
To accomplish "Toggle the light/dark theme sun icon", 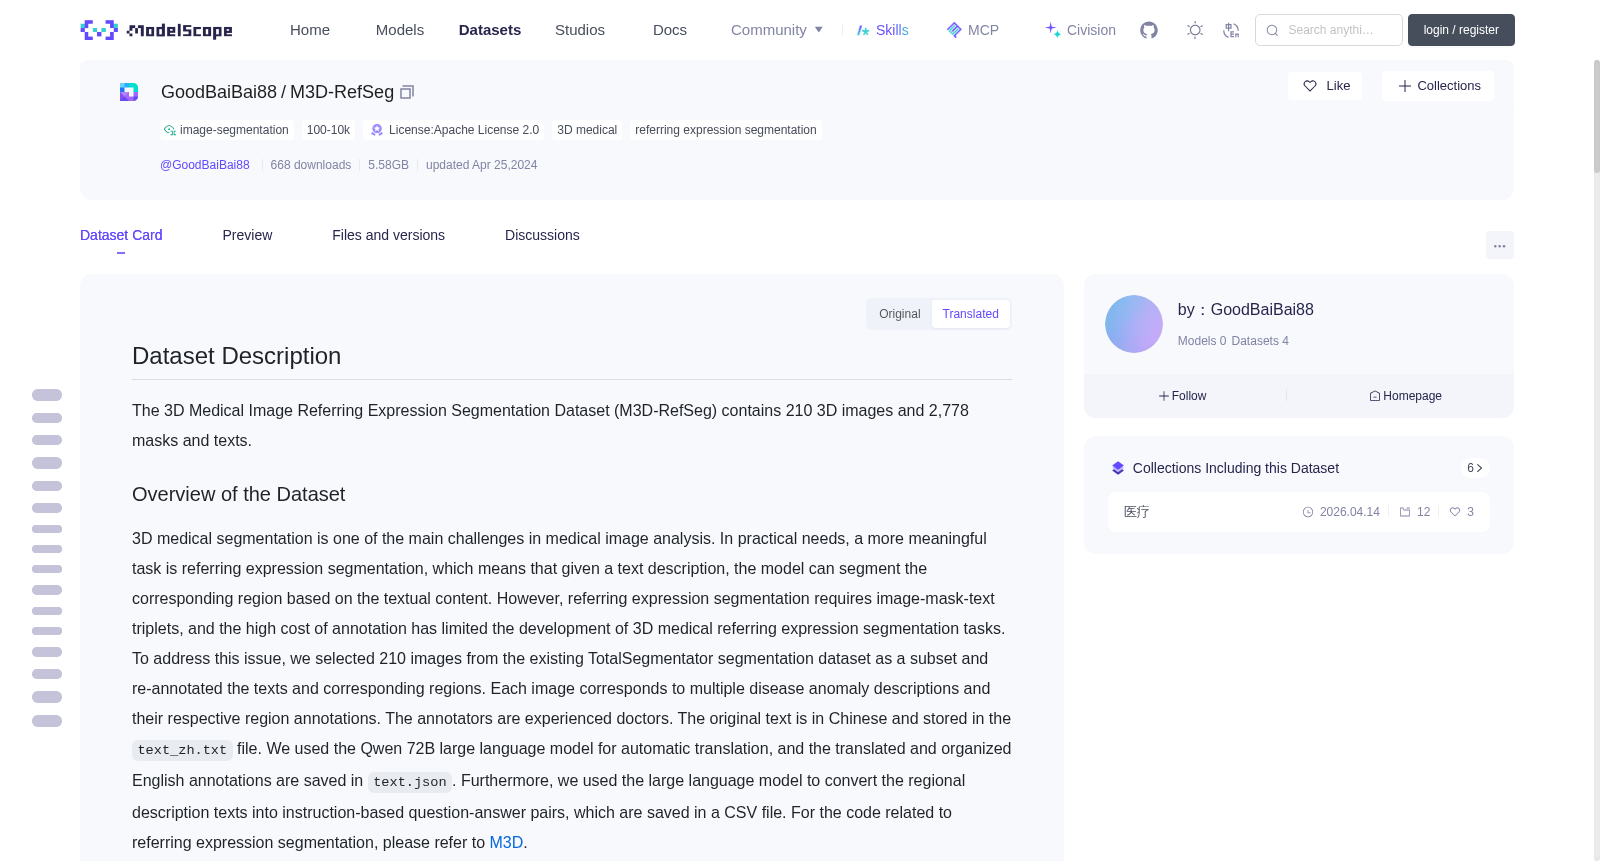I will pyautogui.click(x=1195, y=30).
